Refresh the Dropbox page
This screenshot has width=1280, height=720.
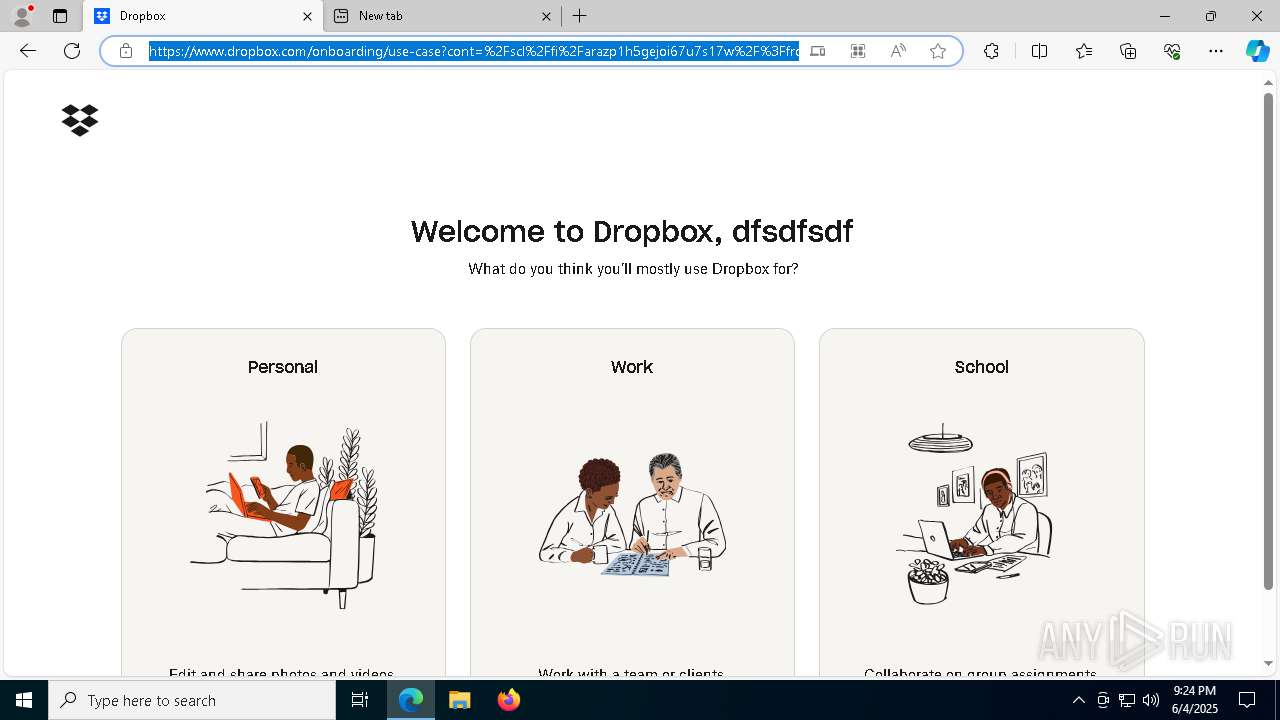tap(72, 51)
